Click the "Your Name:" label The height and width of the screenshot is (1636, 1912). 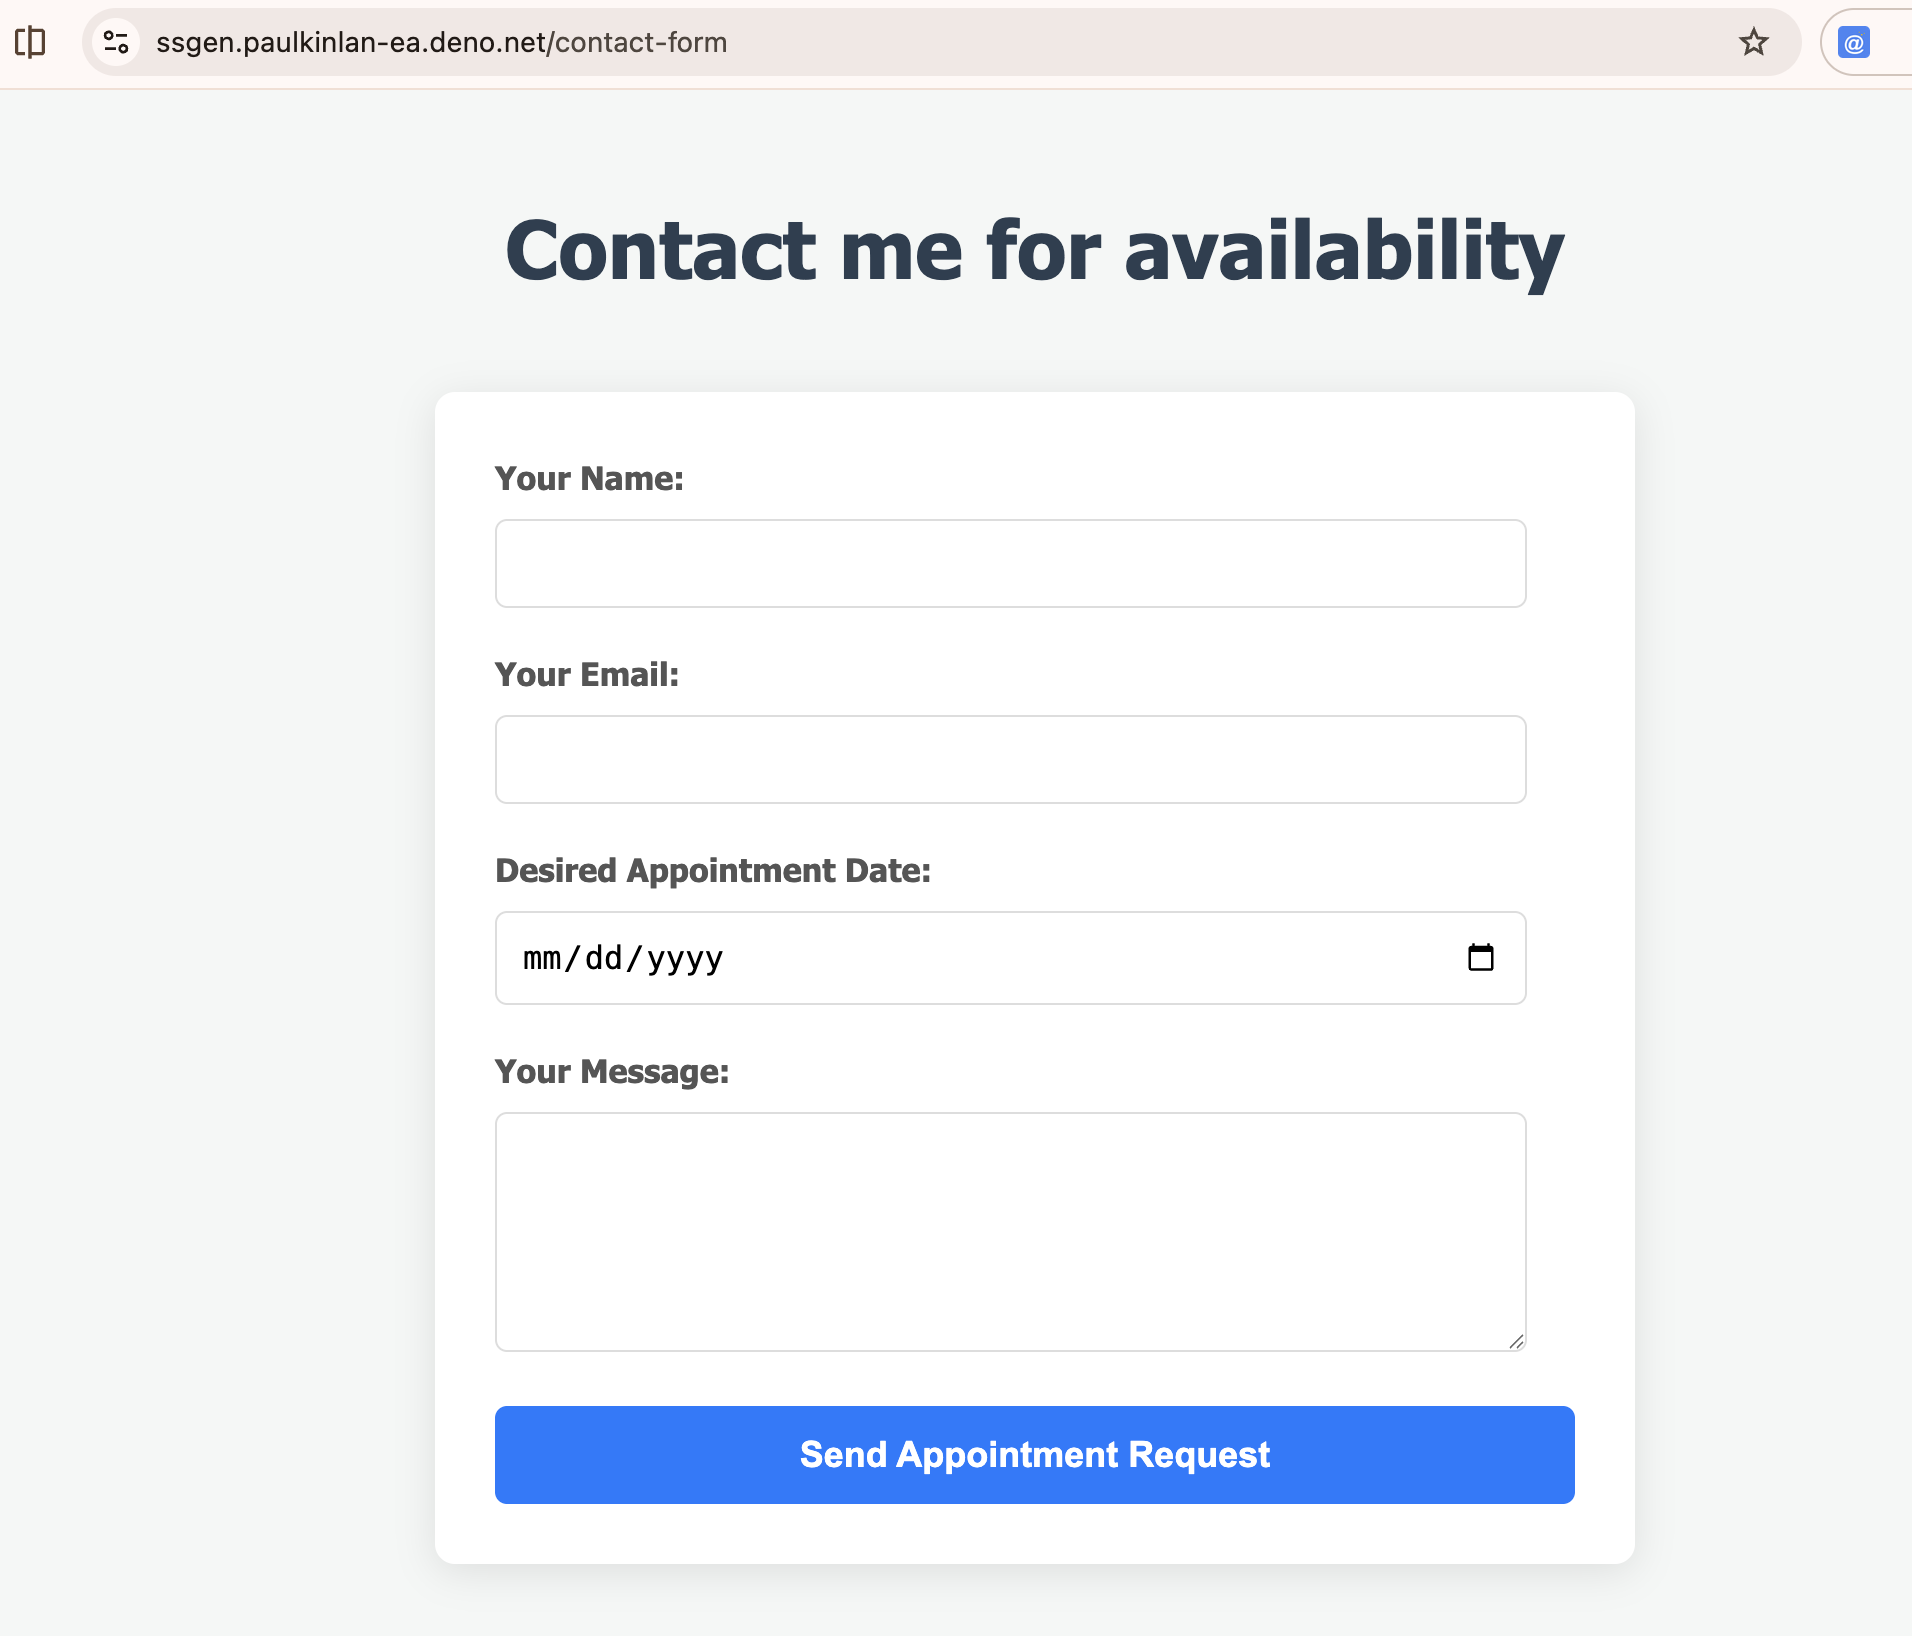589,479
